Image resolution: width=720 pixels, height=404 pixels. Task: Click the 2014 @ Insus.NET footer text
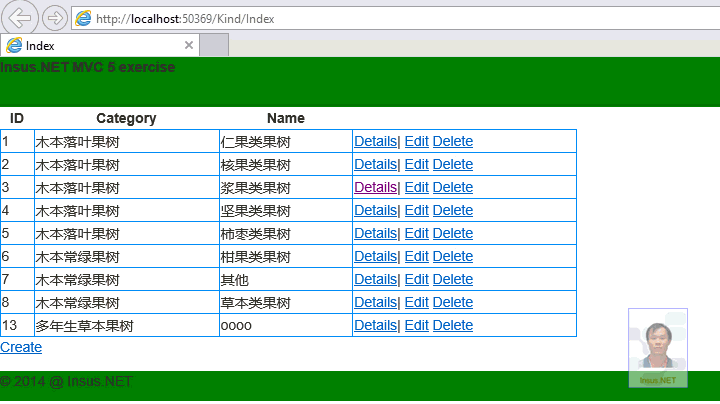tap(66, 382)
